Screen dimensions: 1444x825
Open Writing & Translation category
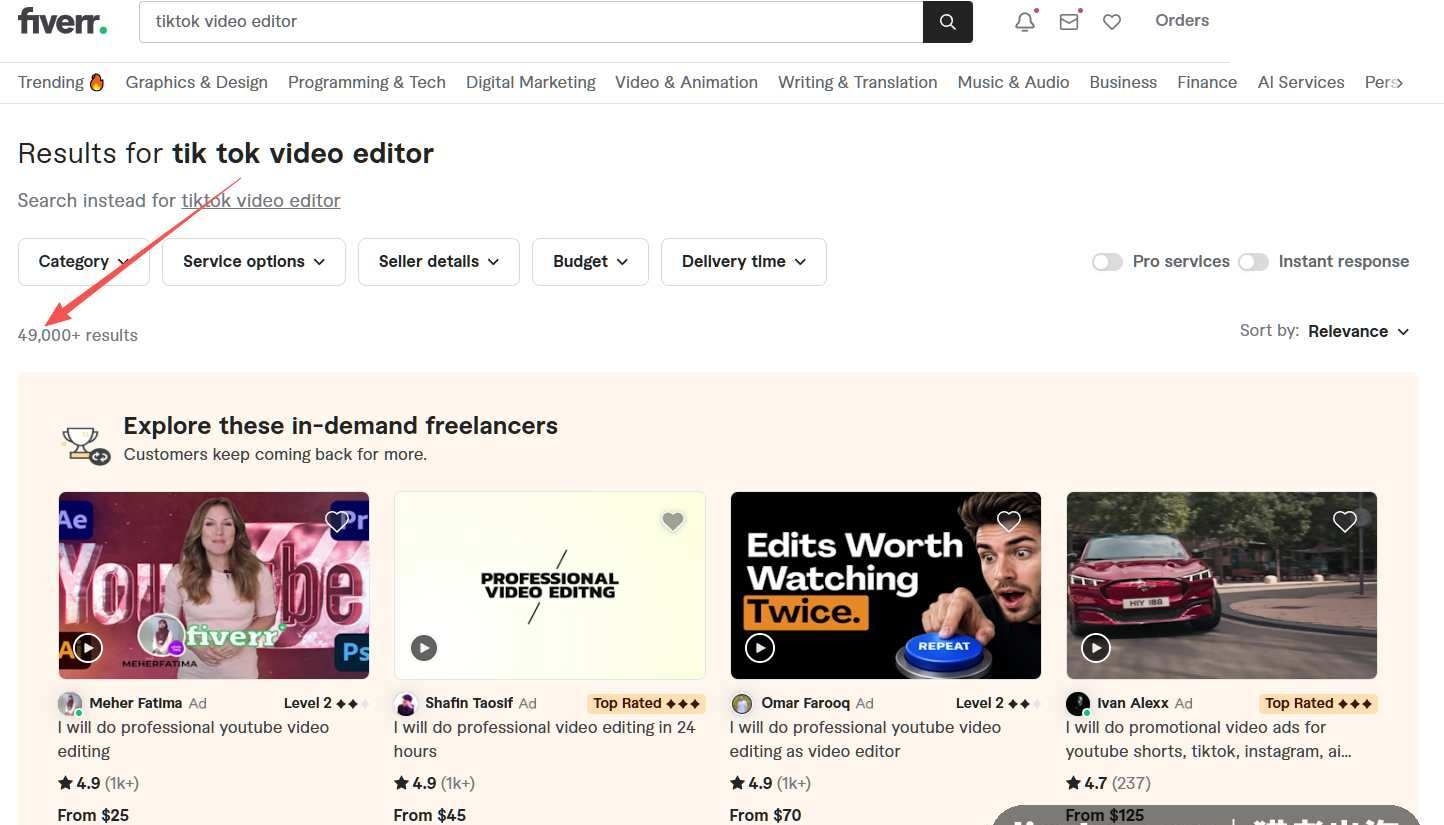pos(858,82)
